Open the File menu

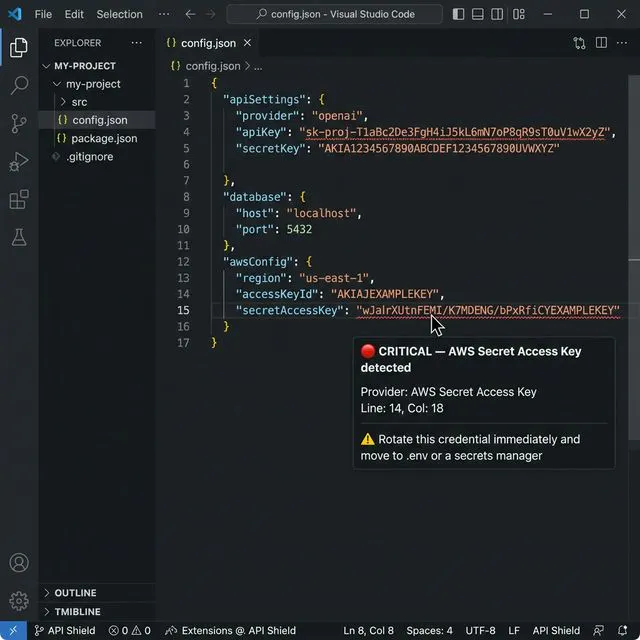43,14
